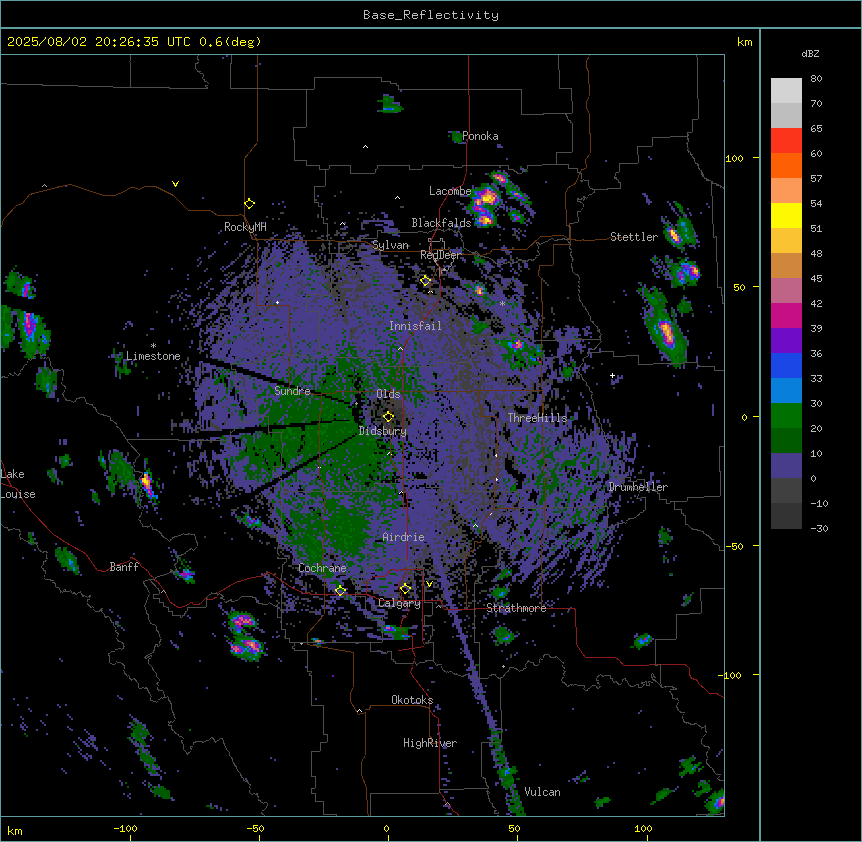Pick the yellow diamond marker below Cochrane
This screenshot has width=862, height=842.
340,590
